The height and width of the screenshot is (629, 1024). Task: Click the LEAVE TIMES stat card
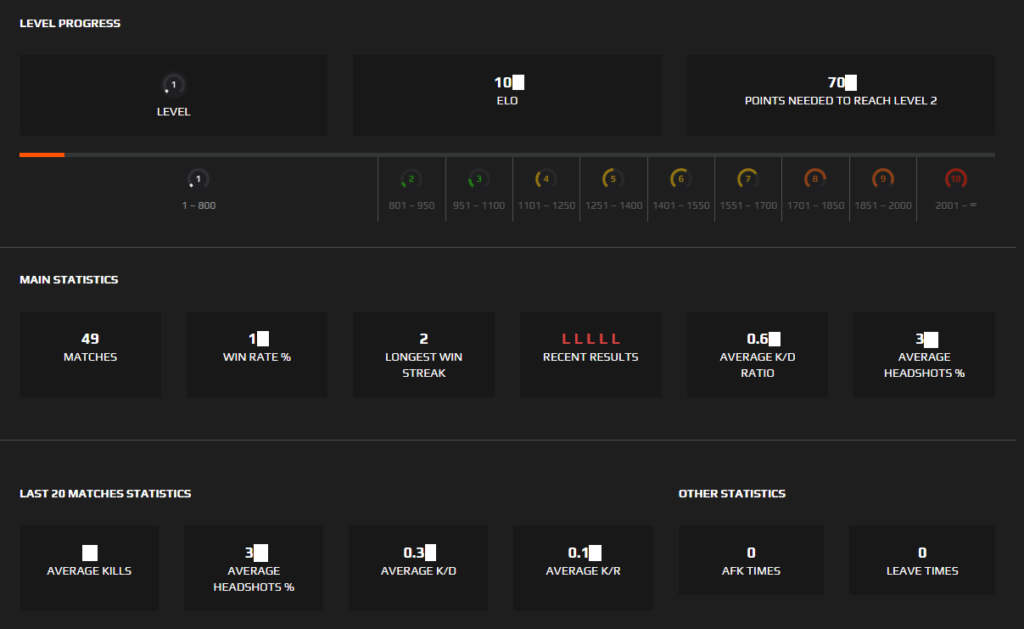(921, 560)
